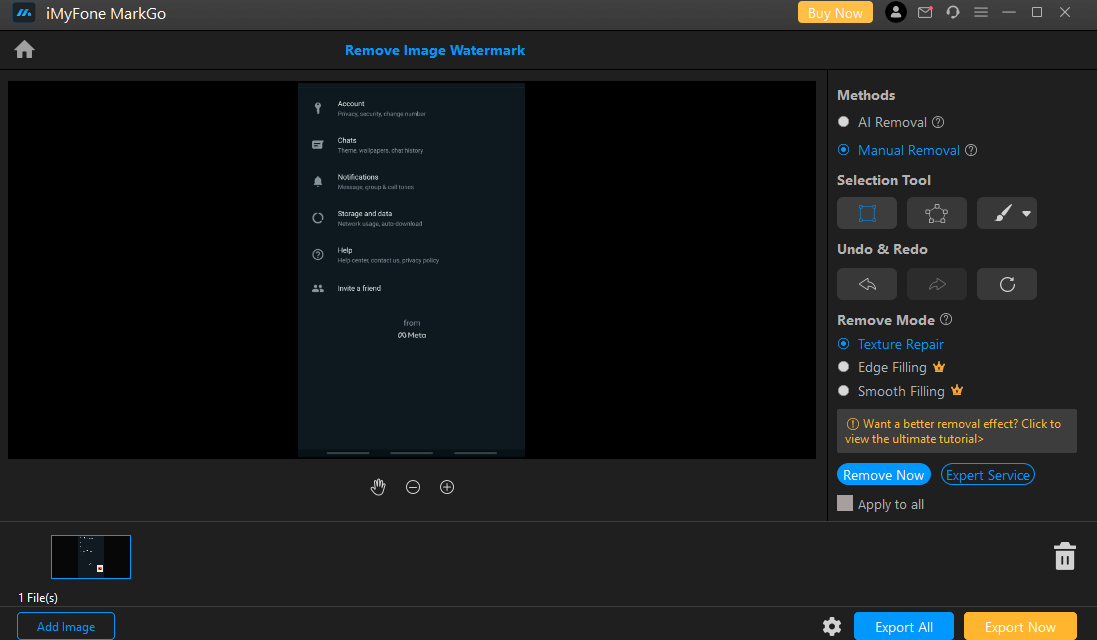This screenshot has width=1097, height=640.
Task: Select the brush selection tool
Action: click(x=1003, y=213)
